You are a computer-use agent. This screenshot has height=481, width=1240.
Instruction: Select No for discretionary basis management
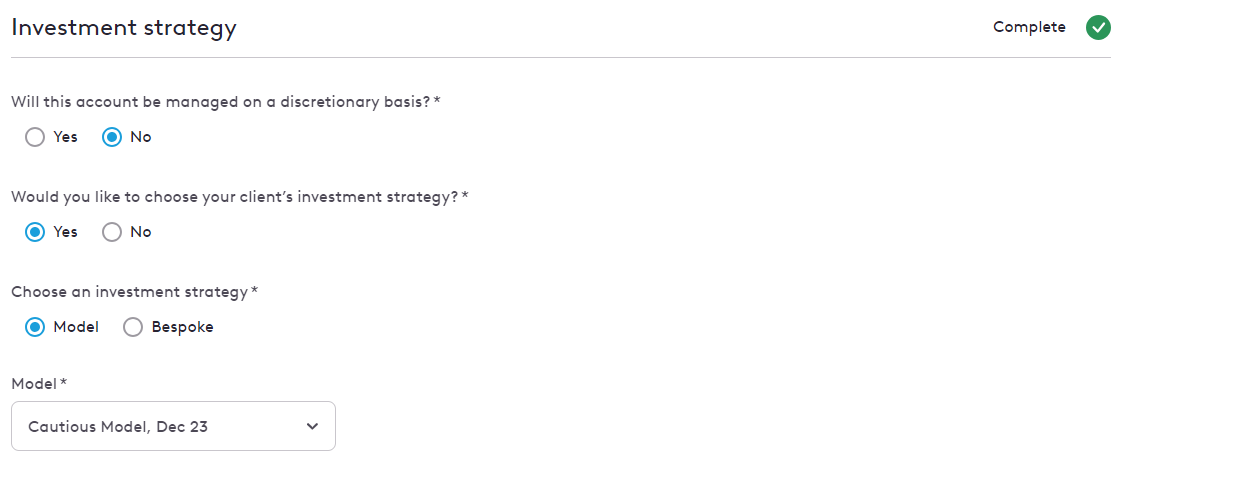coord(112,137)
